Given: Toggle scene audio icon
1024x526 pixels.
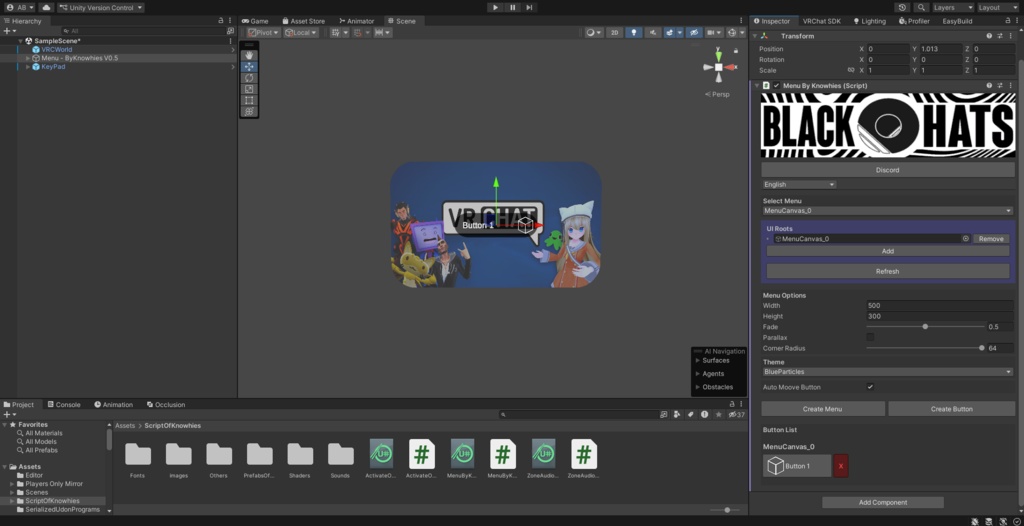Looking at the screenshot, I should click(x=652, y=32).
